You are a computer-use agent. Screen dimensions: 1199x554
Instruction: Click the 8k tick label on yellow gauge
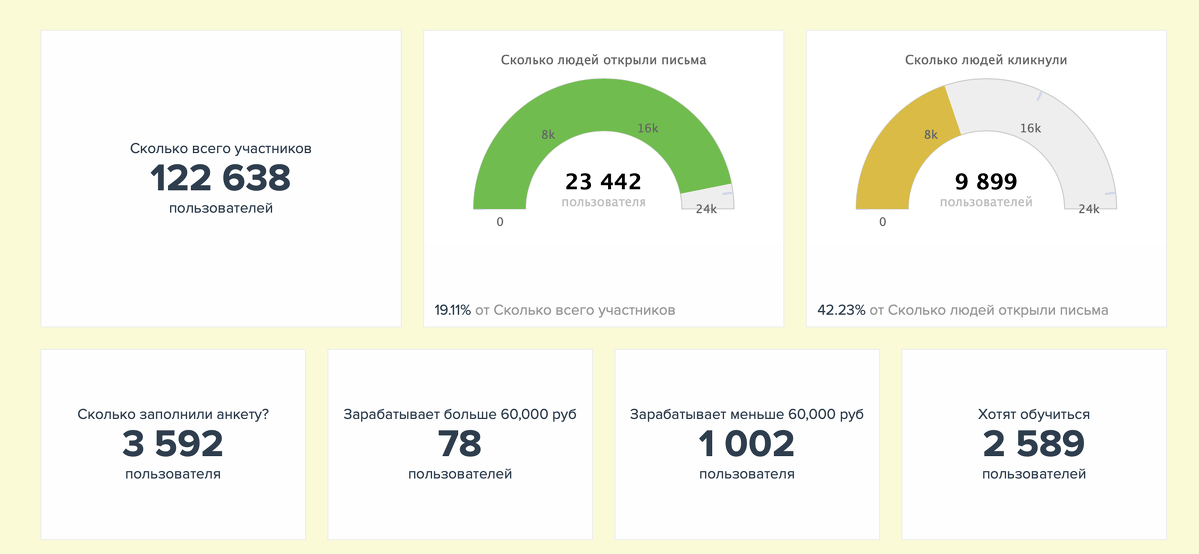point(931,134)
